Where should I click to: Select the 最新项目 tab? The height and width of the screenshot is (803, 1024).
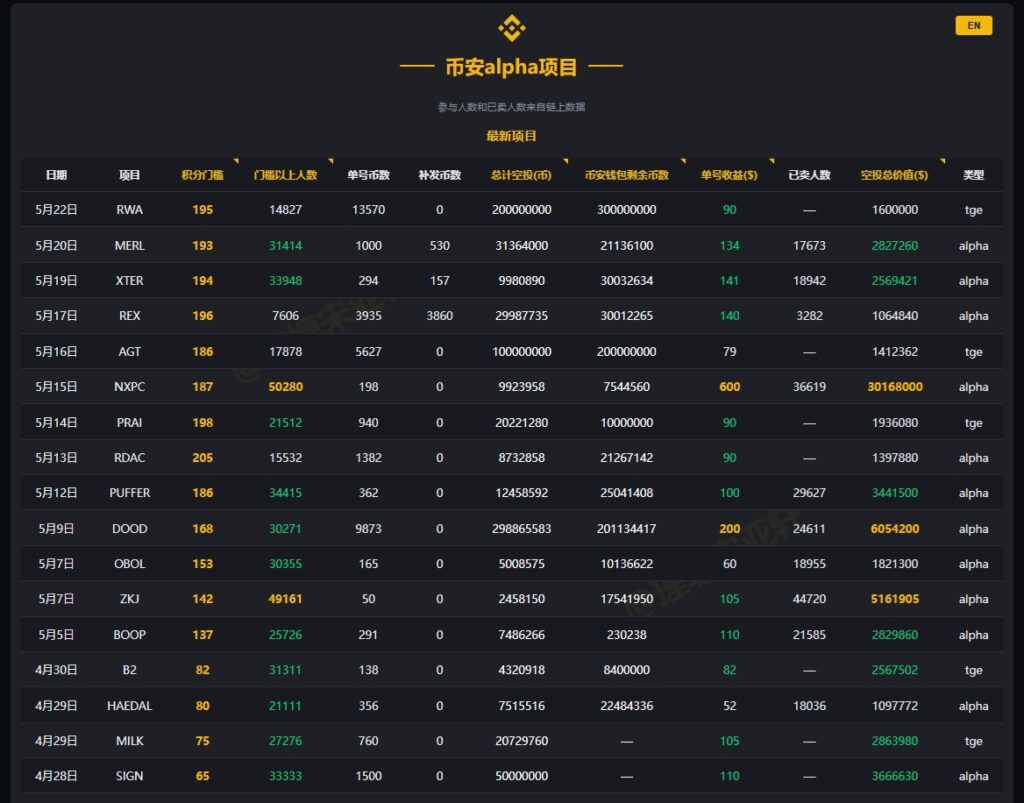click(511, 136)
